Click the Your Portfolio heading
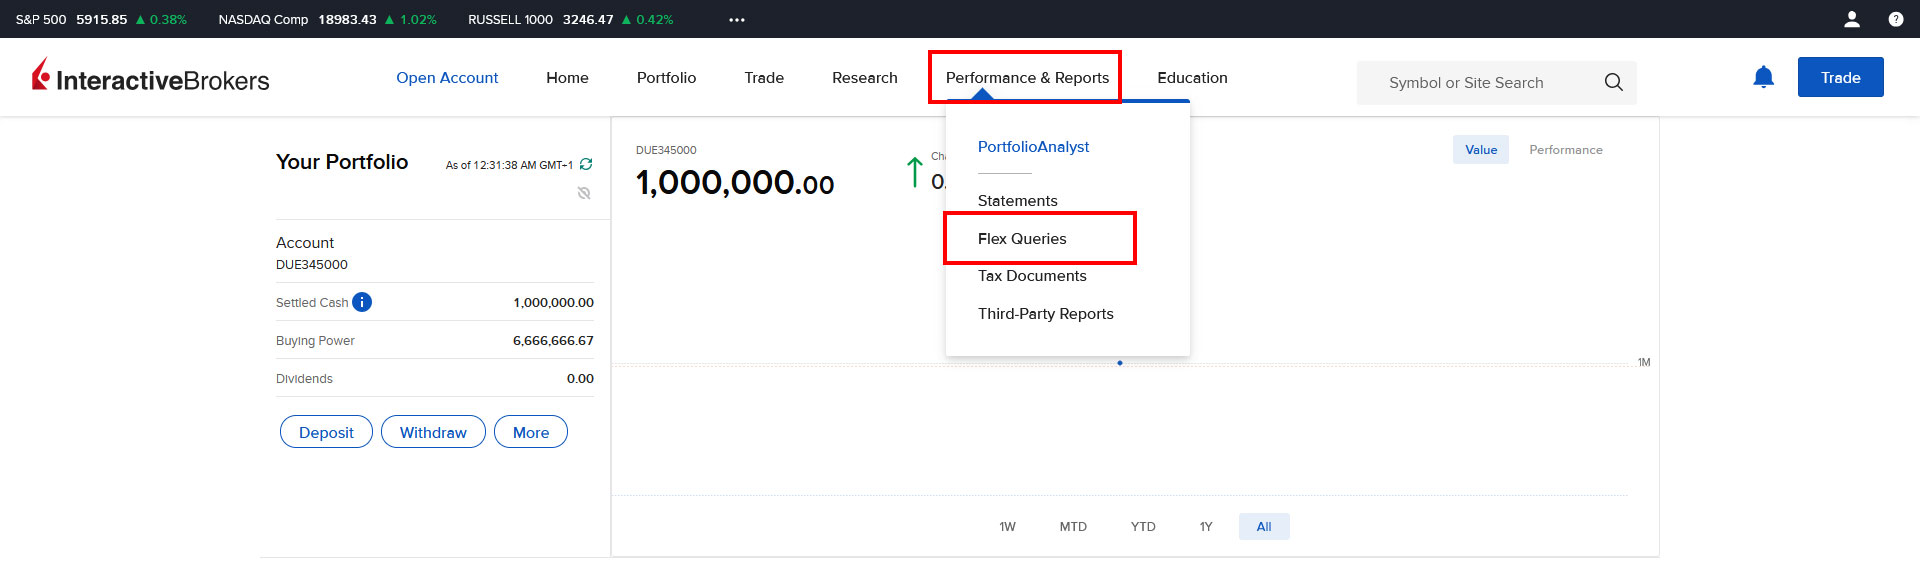Viewport: 1920px width, 582px height. pos(342,162)
